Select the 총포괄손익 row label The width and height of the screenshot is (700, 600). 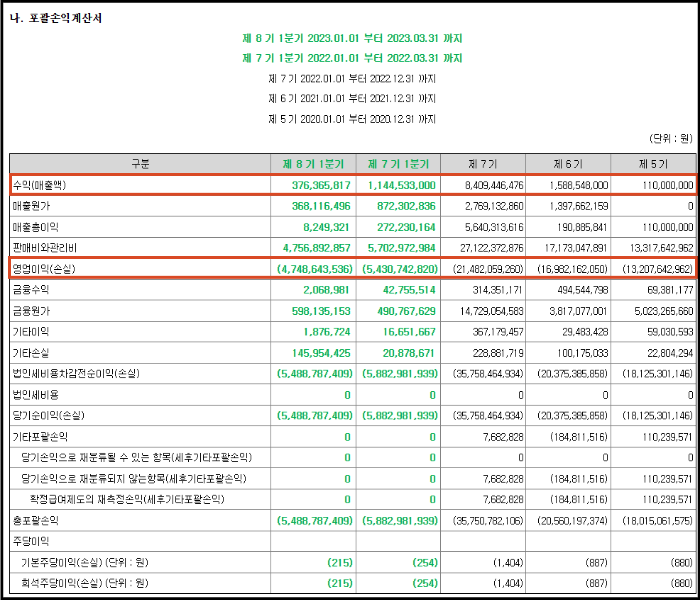(x=35, y=521)
